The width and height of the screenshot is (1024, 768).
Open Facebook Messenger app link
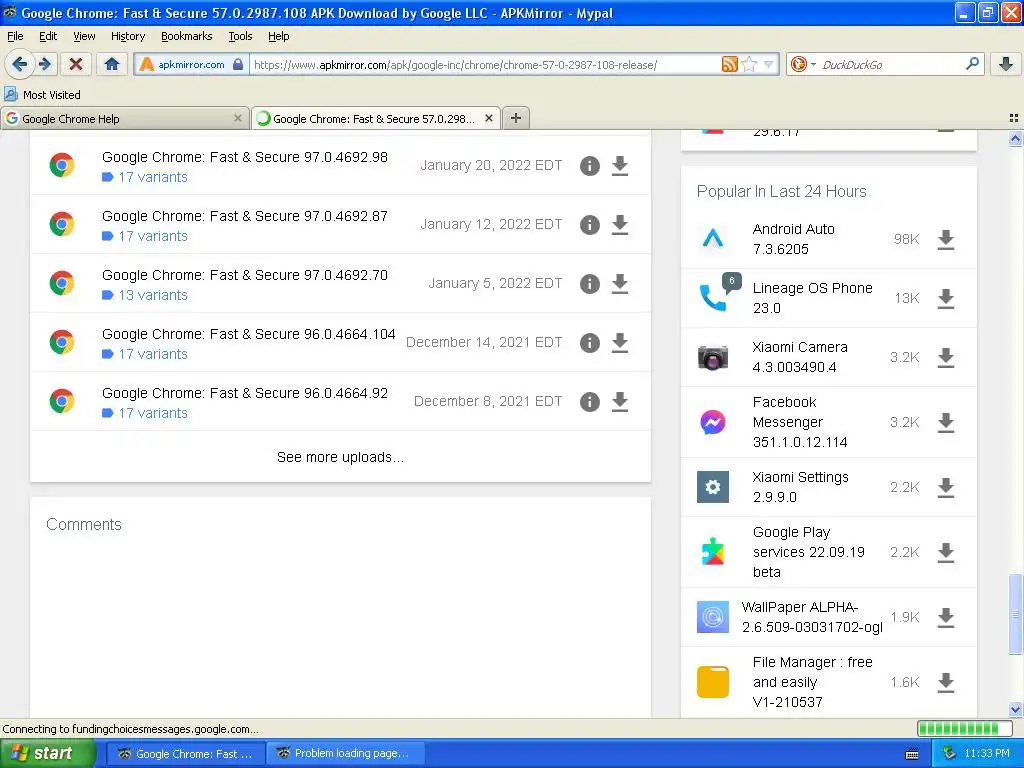800,422
